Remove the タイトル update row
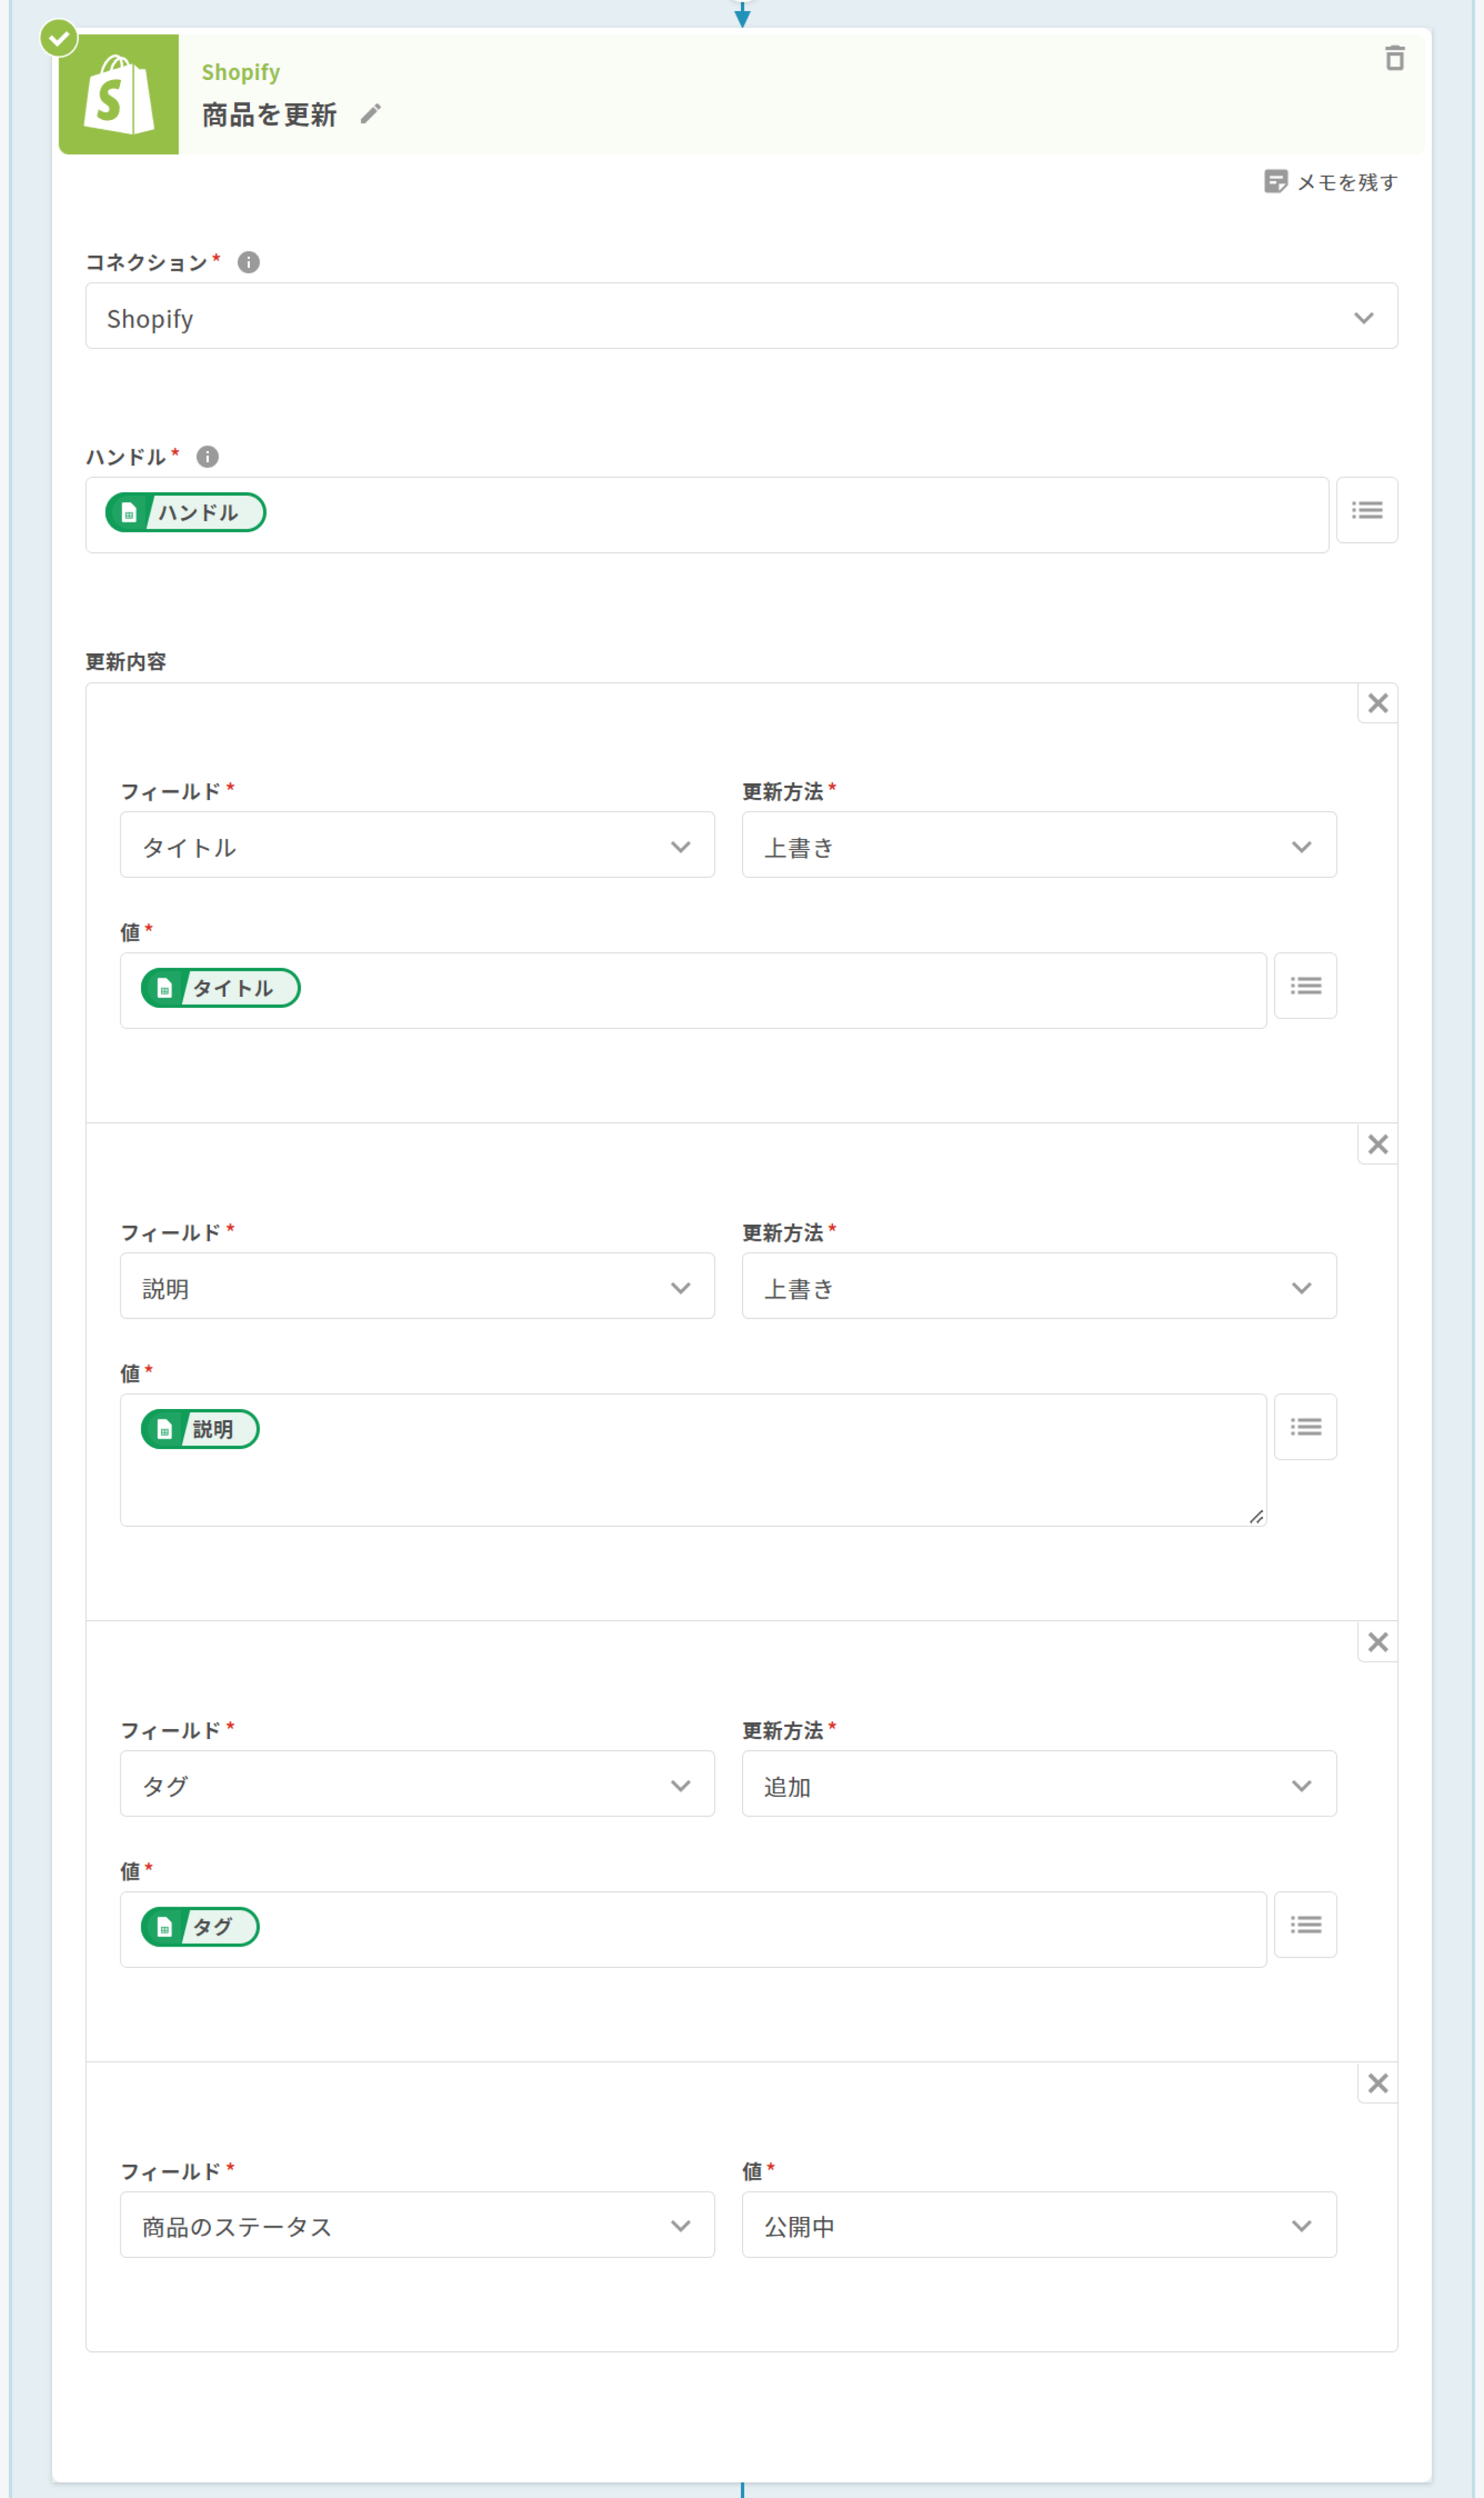Screen dimensions: 1484x2498 (x=1377, y=704)
